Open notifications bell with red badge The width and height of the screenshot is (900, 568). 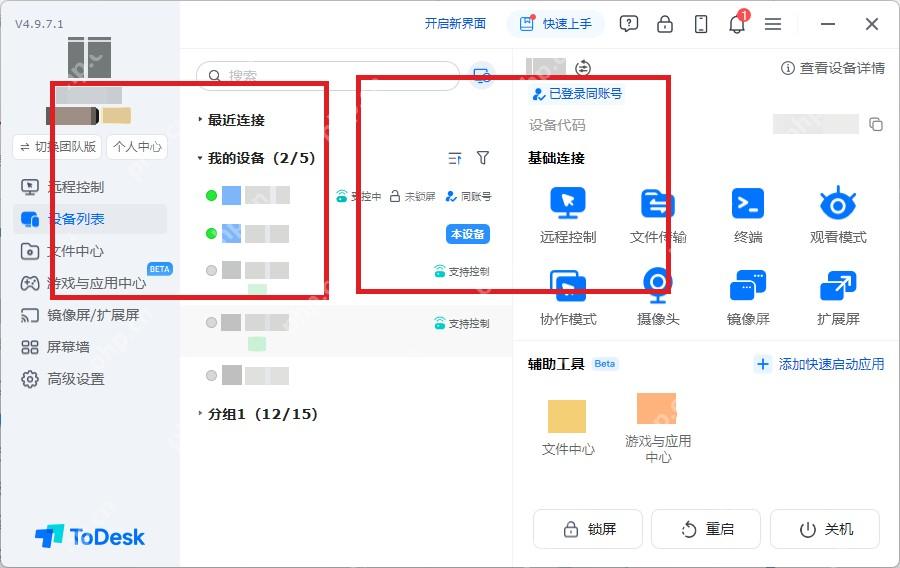click(x=737, y=24)
